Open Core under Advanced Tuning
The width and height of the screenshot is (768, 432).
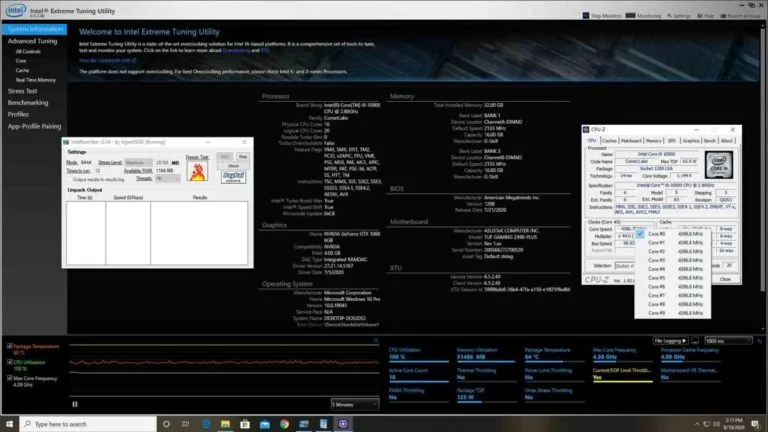click(x=21, y=61)
